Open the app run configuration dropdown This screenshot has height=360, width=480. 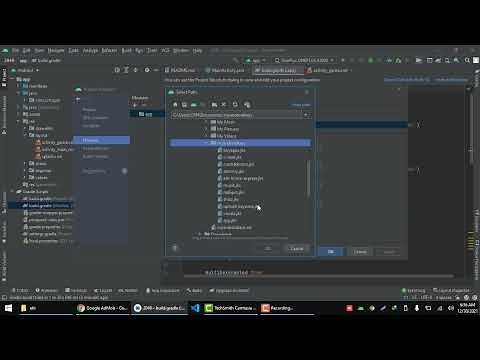[x=256, y=60]
